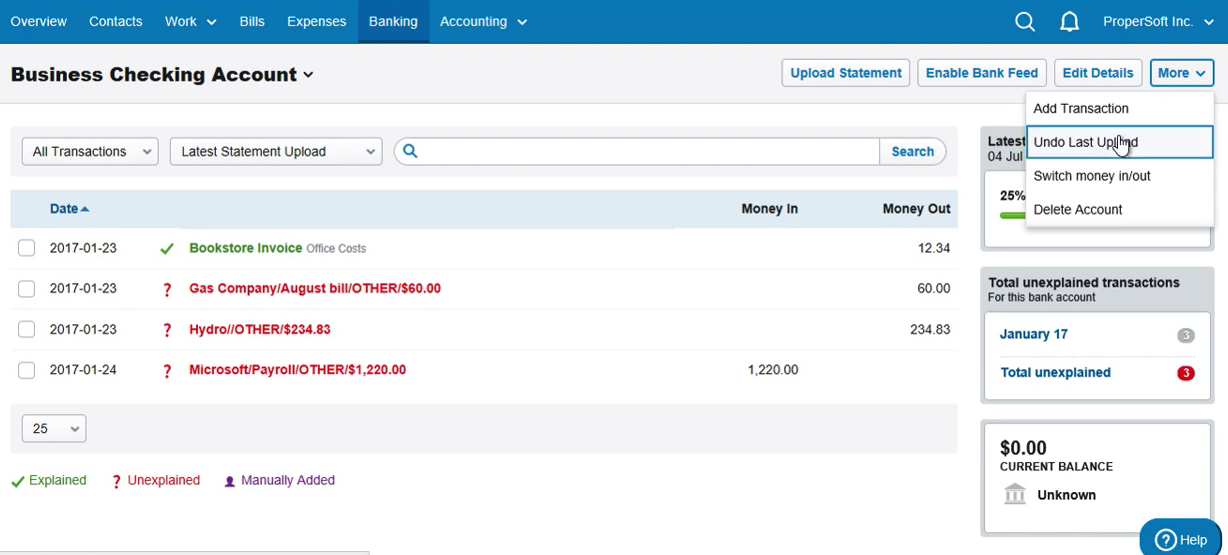Click the magnifier icon inside search field
1228x555 pixels.
point(410,151)
